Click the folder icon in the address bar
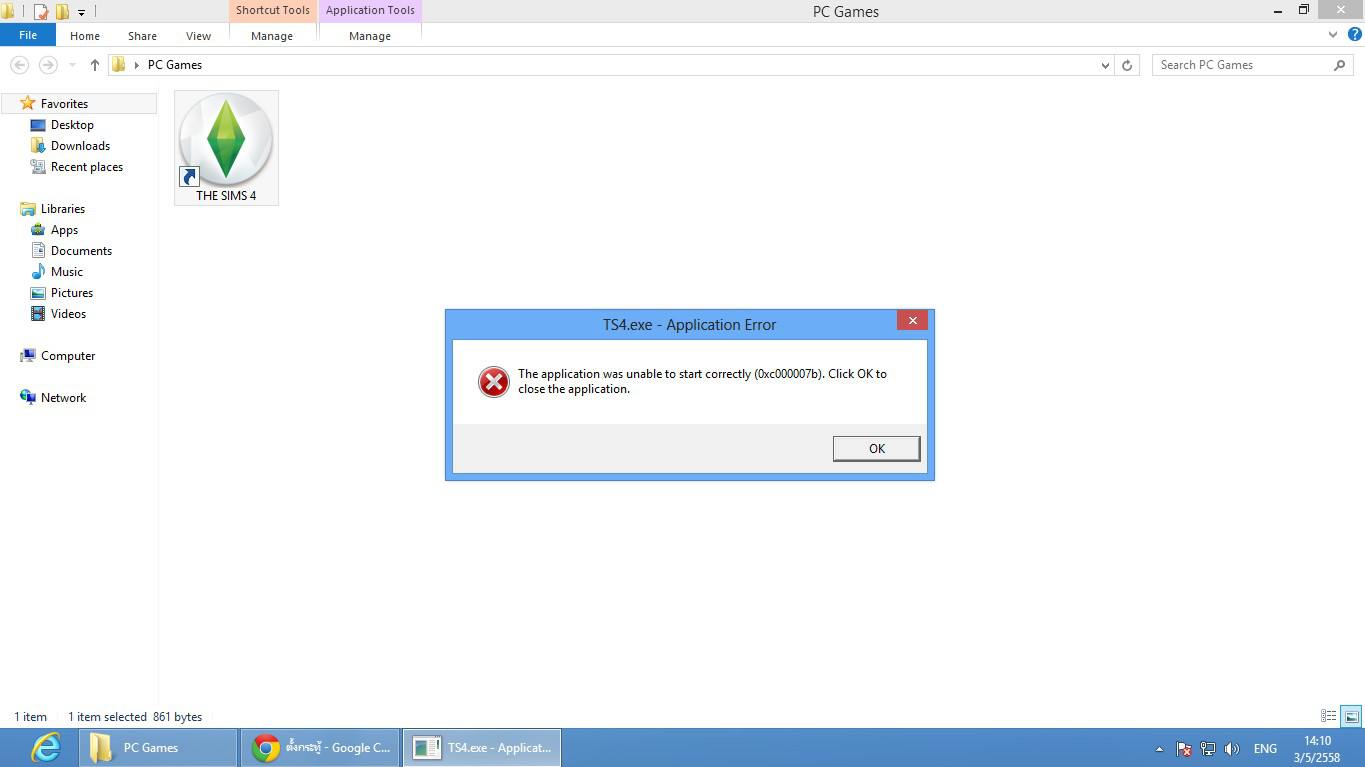The height and width of the screenshot is (767, 1365). click(x=119, y=64)
